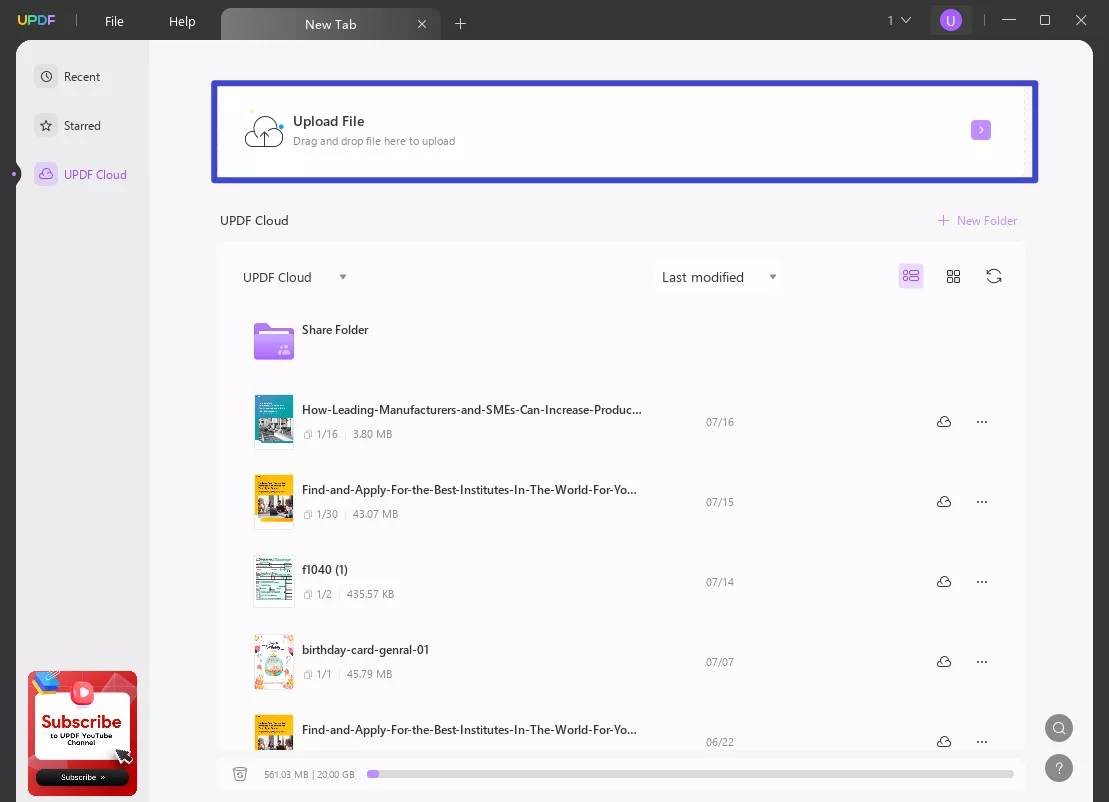Image resolution: width=1109 pixels, height=802 pixels.
Task: Select the New Tab tab
Action: pos(330,24)
